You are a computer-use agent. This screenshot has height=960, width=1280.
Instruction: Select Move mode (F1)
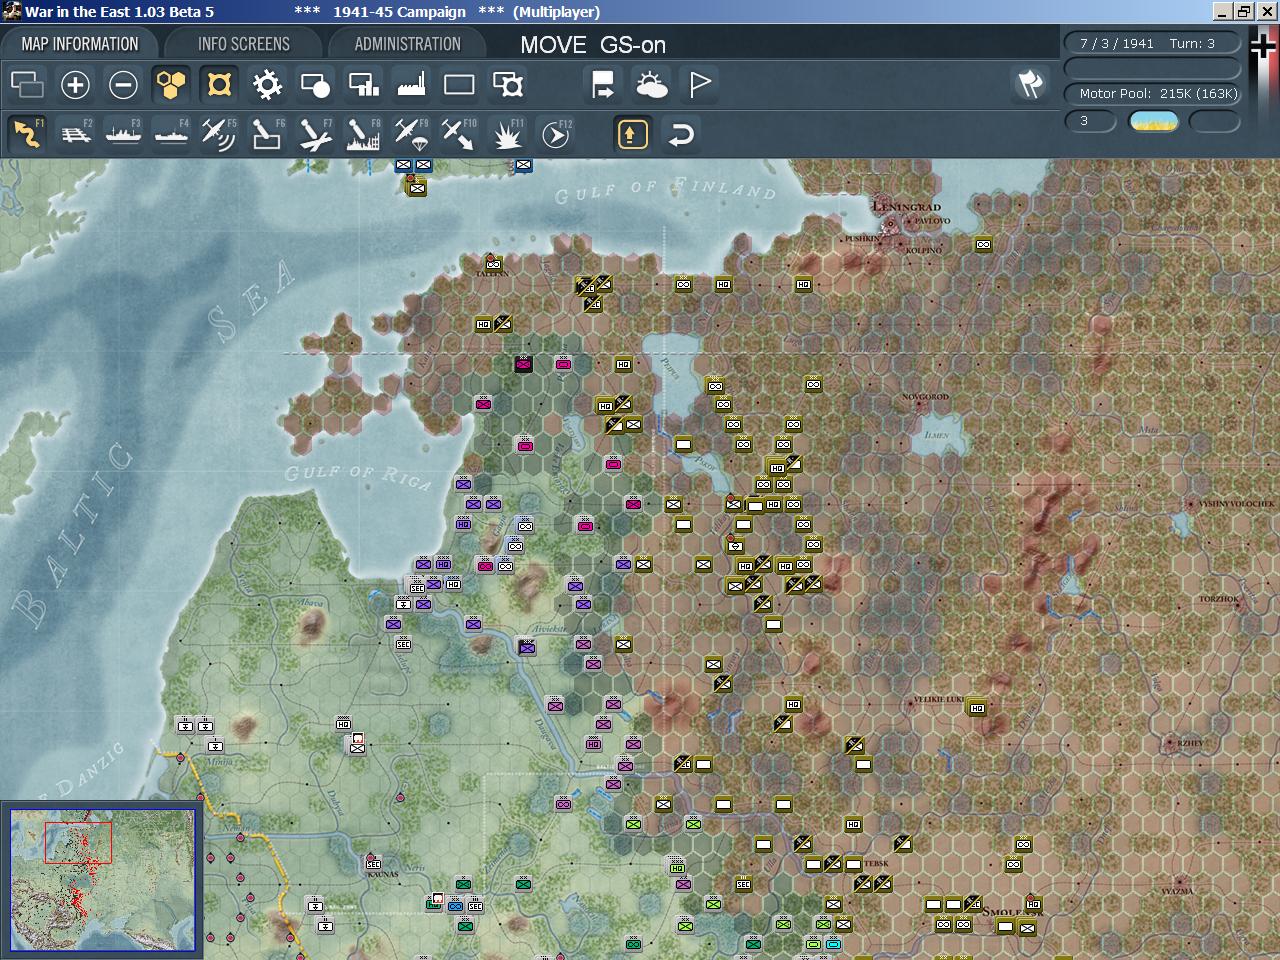pyautogui.click(x=27, y=134)
